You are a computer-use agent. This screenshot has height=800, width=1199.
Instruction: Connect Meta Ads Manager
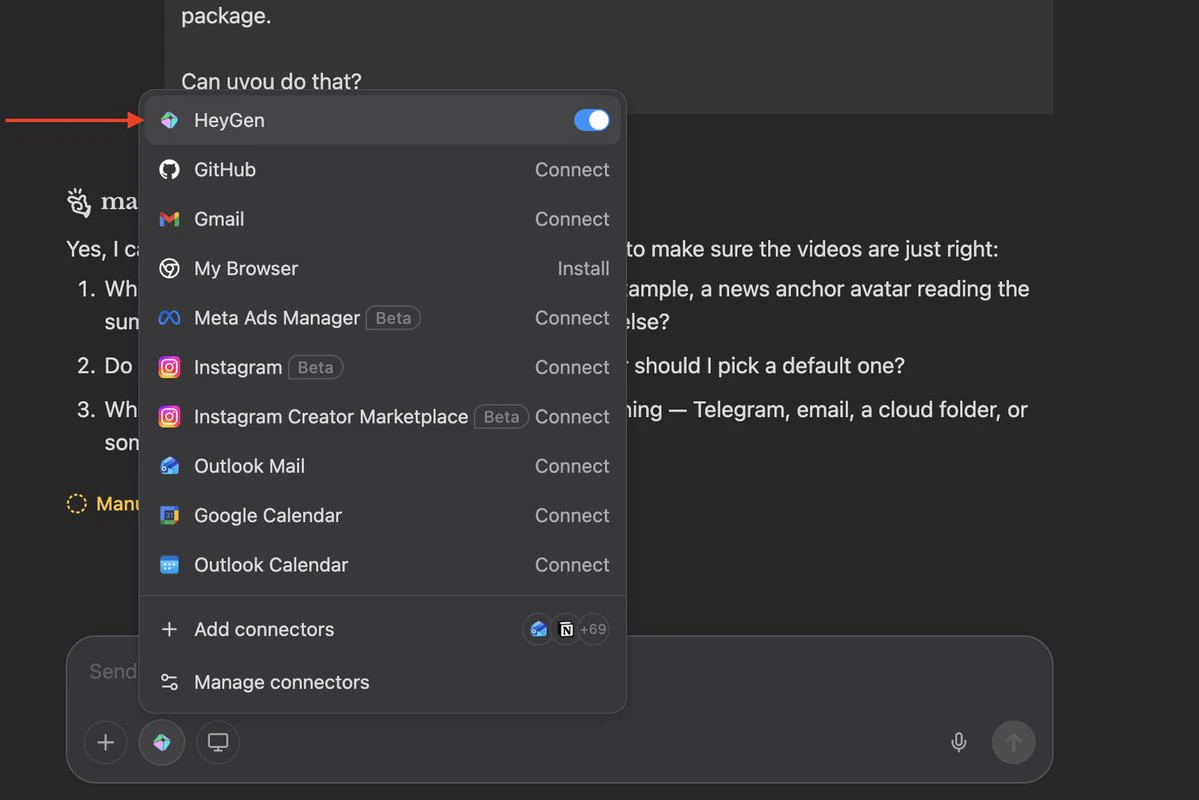coord(572,318)
